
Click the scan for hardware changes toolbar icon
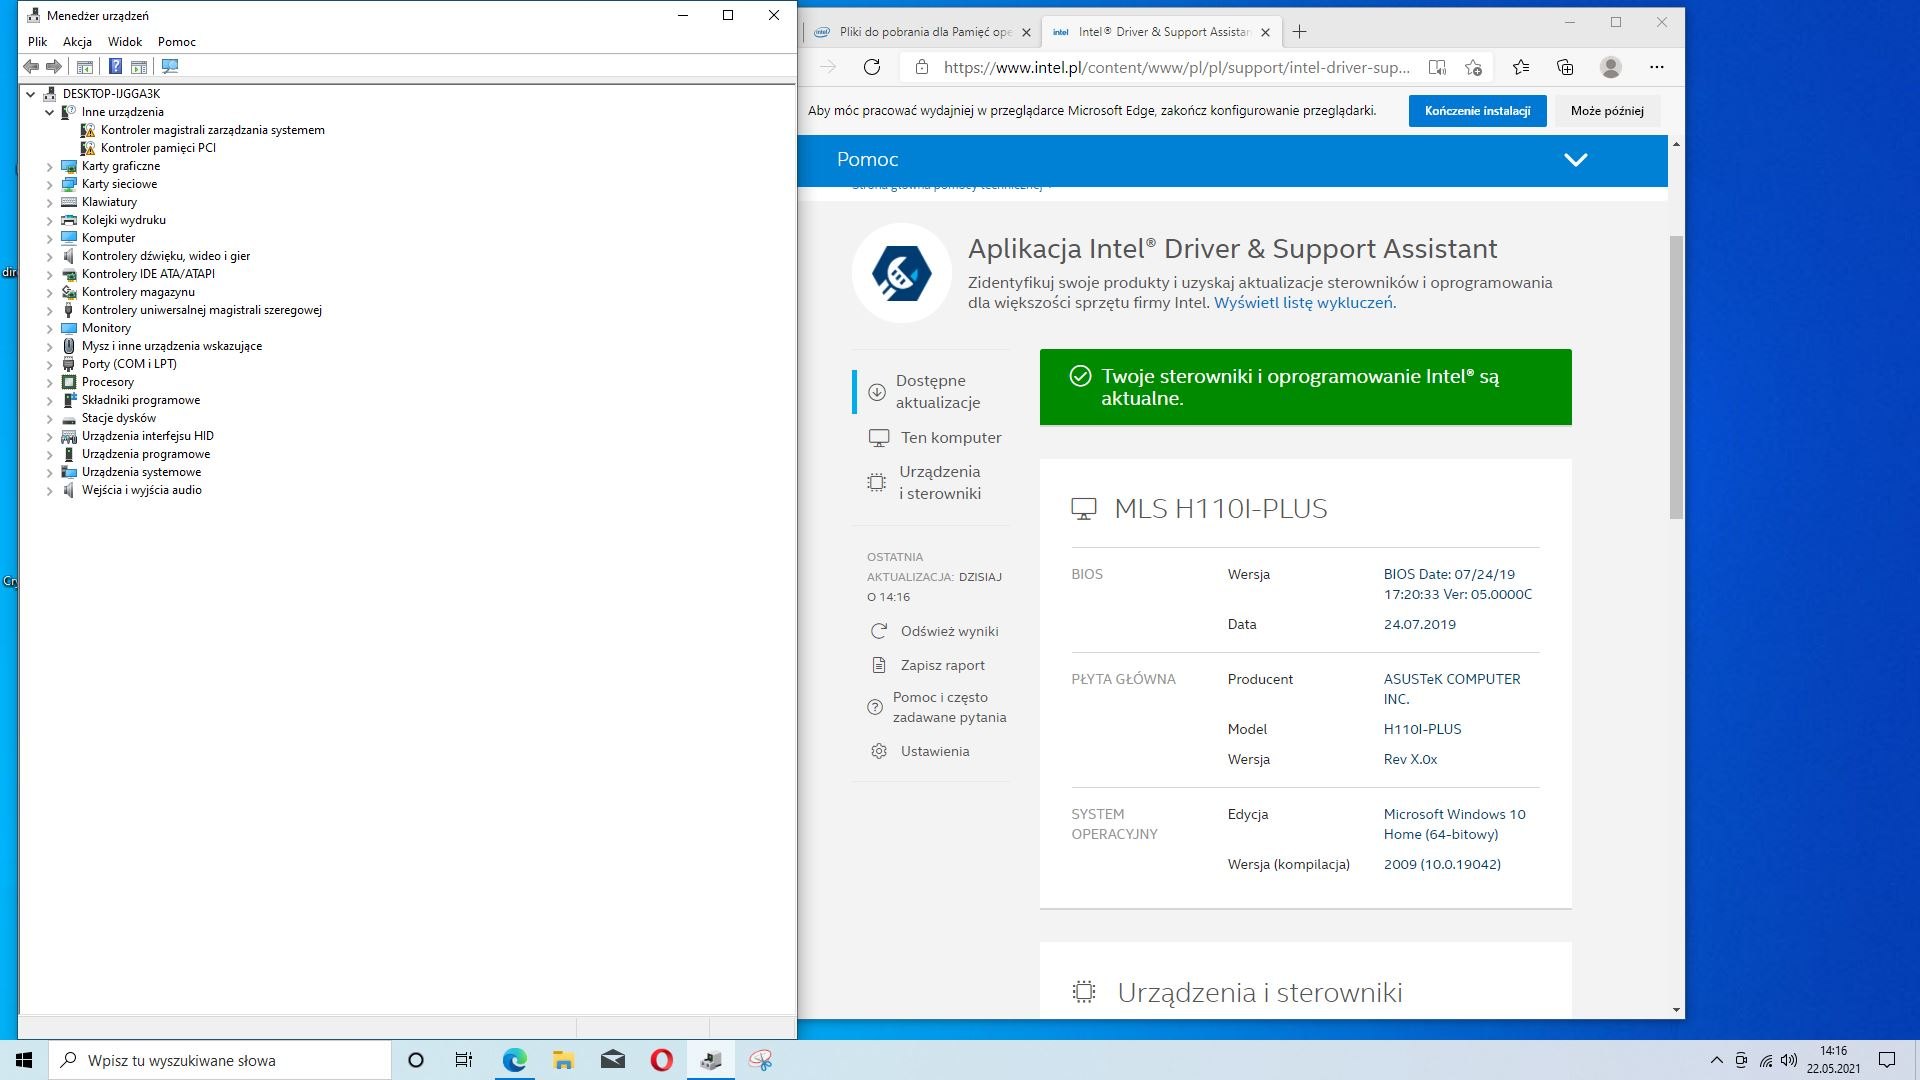tap(170, 66)
